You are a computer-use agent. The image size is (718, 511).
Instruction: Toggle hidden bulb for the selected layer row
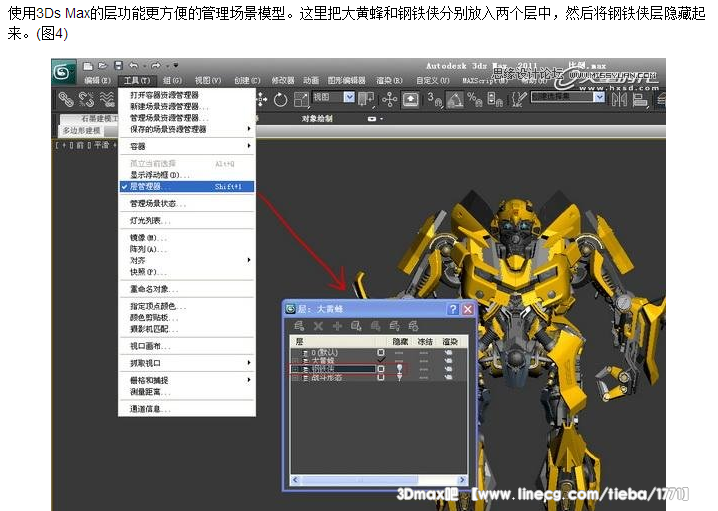(399, 369)
